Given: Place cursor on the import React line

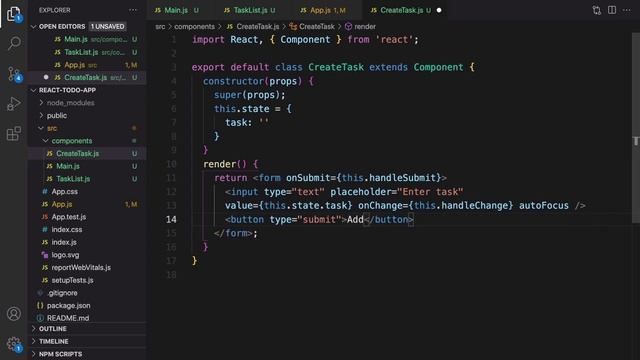Looking at the screenshot, I should (x=305, y=40).
